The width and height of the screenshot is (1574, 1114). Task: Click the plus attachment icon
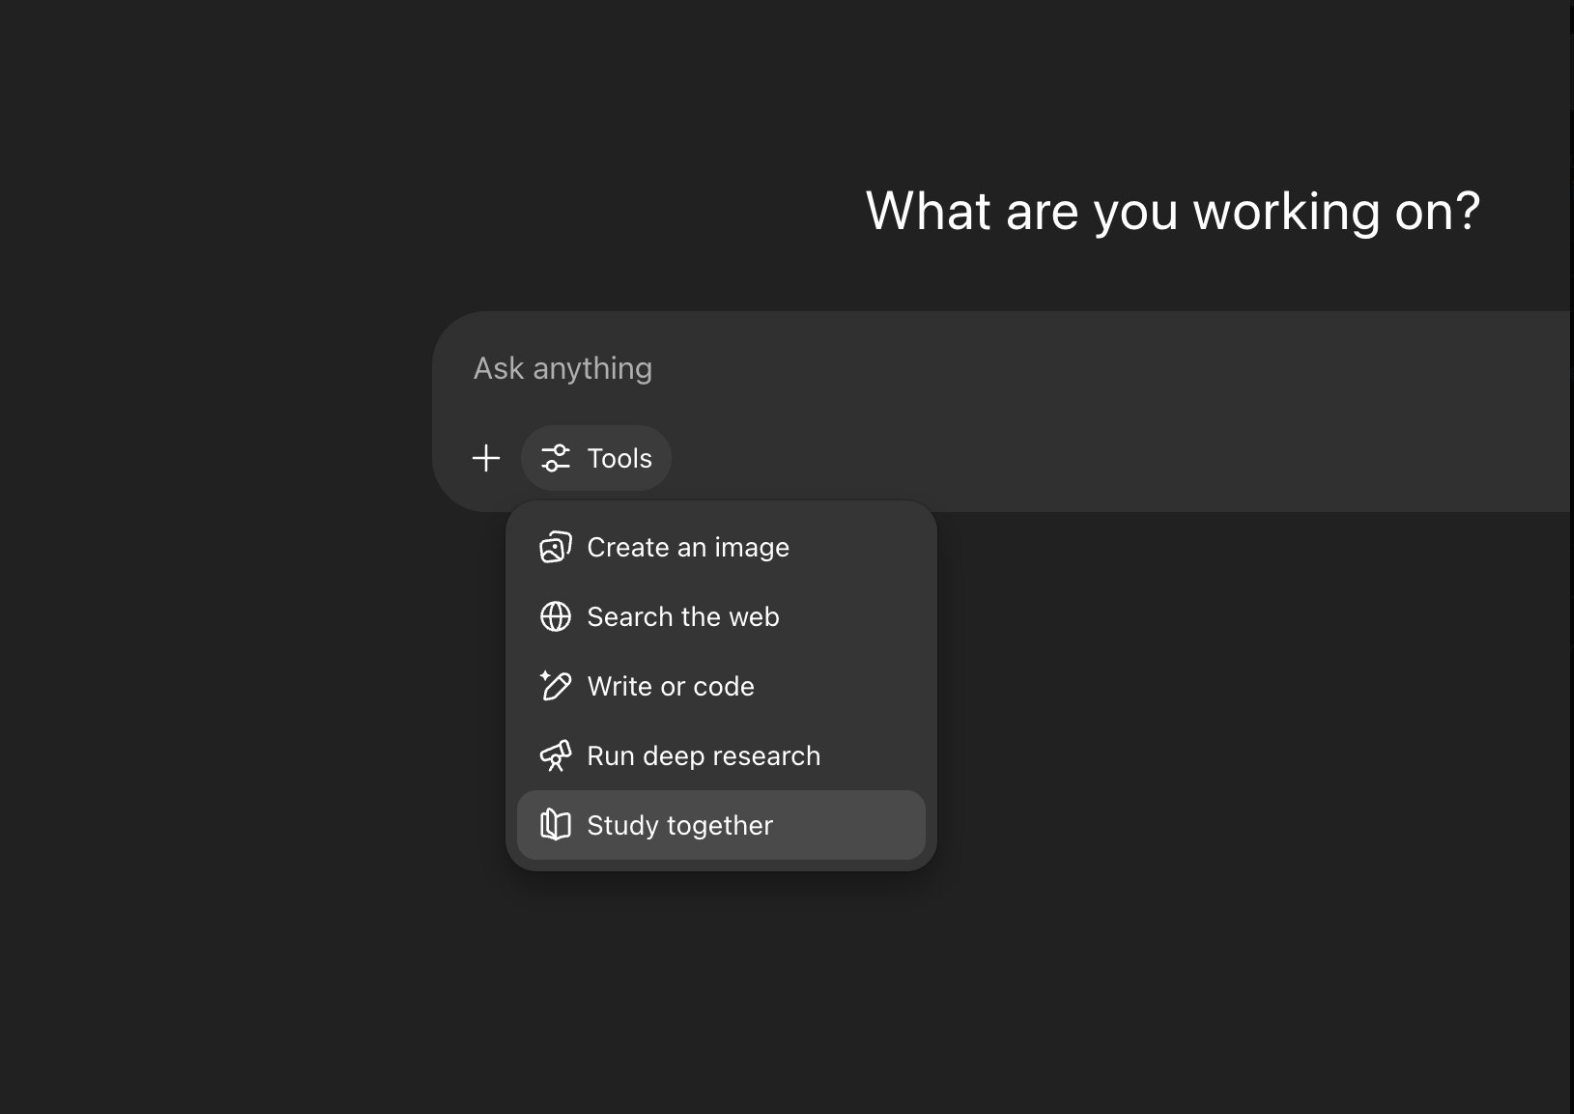tap(486, 458)
